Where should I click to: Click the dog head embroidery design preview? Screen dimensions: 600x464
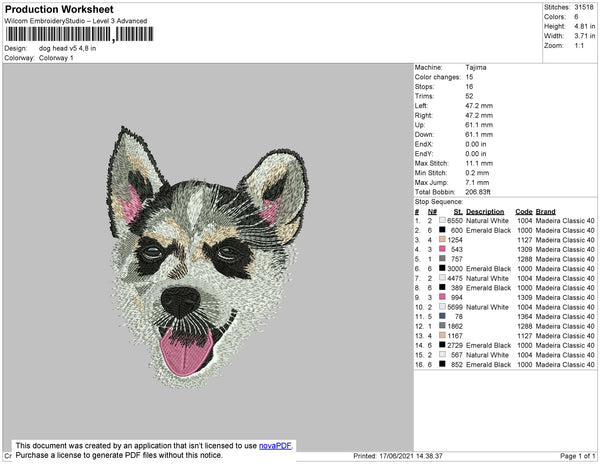click(205, 252)
